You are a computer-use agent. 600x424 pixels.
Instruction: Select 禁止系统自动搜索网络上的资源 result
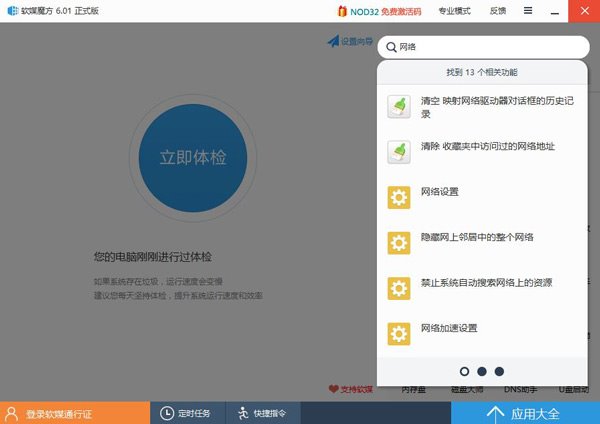486,282
